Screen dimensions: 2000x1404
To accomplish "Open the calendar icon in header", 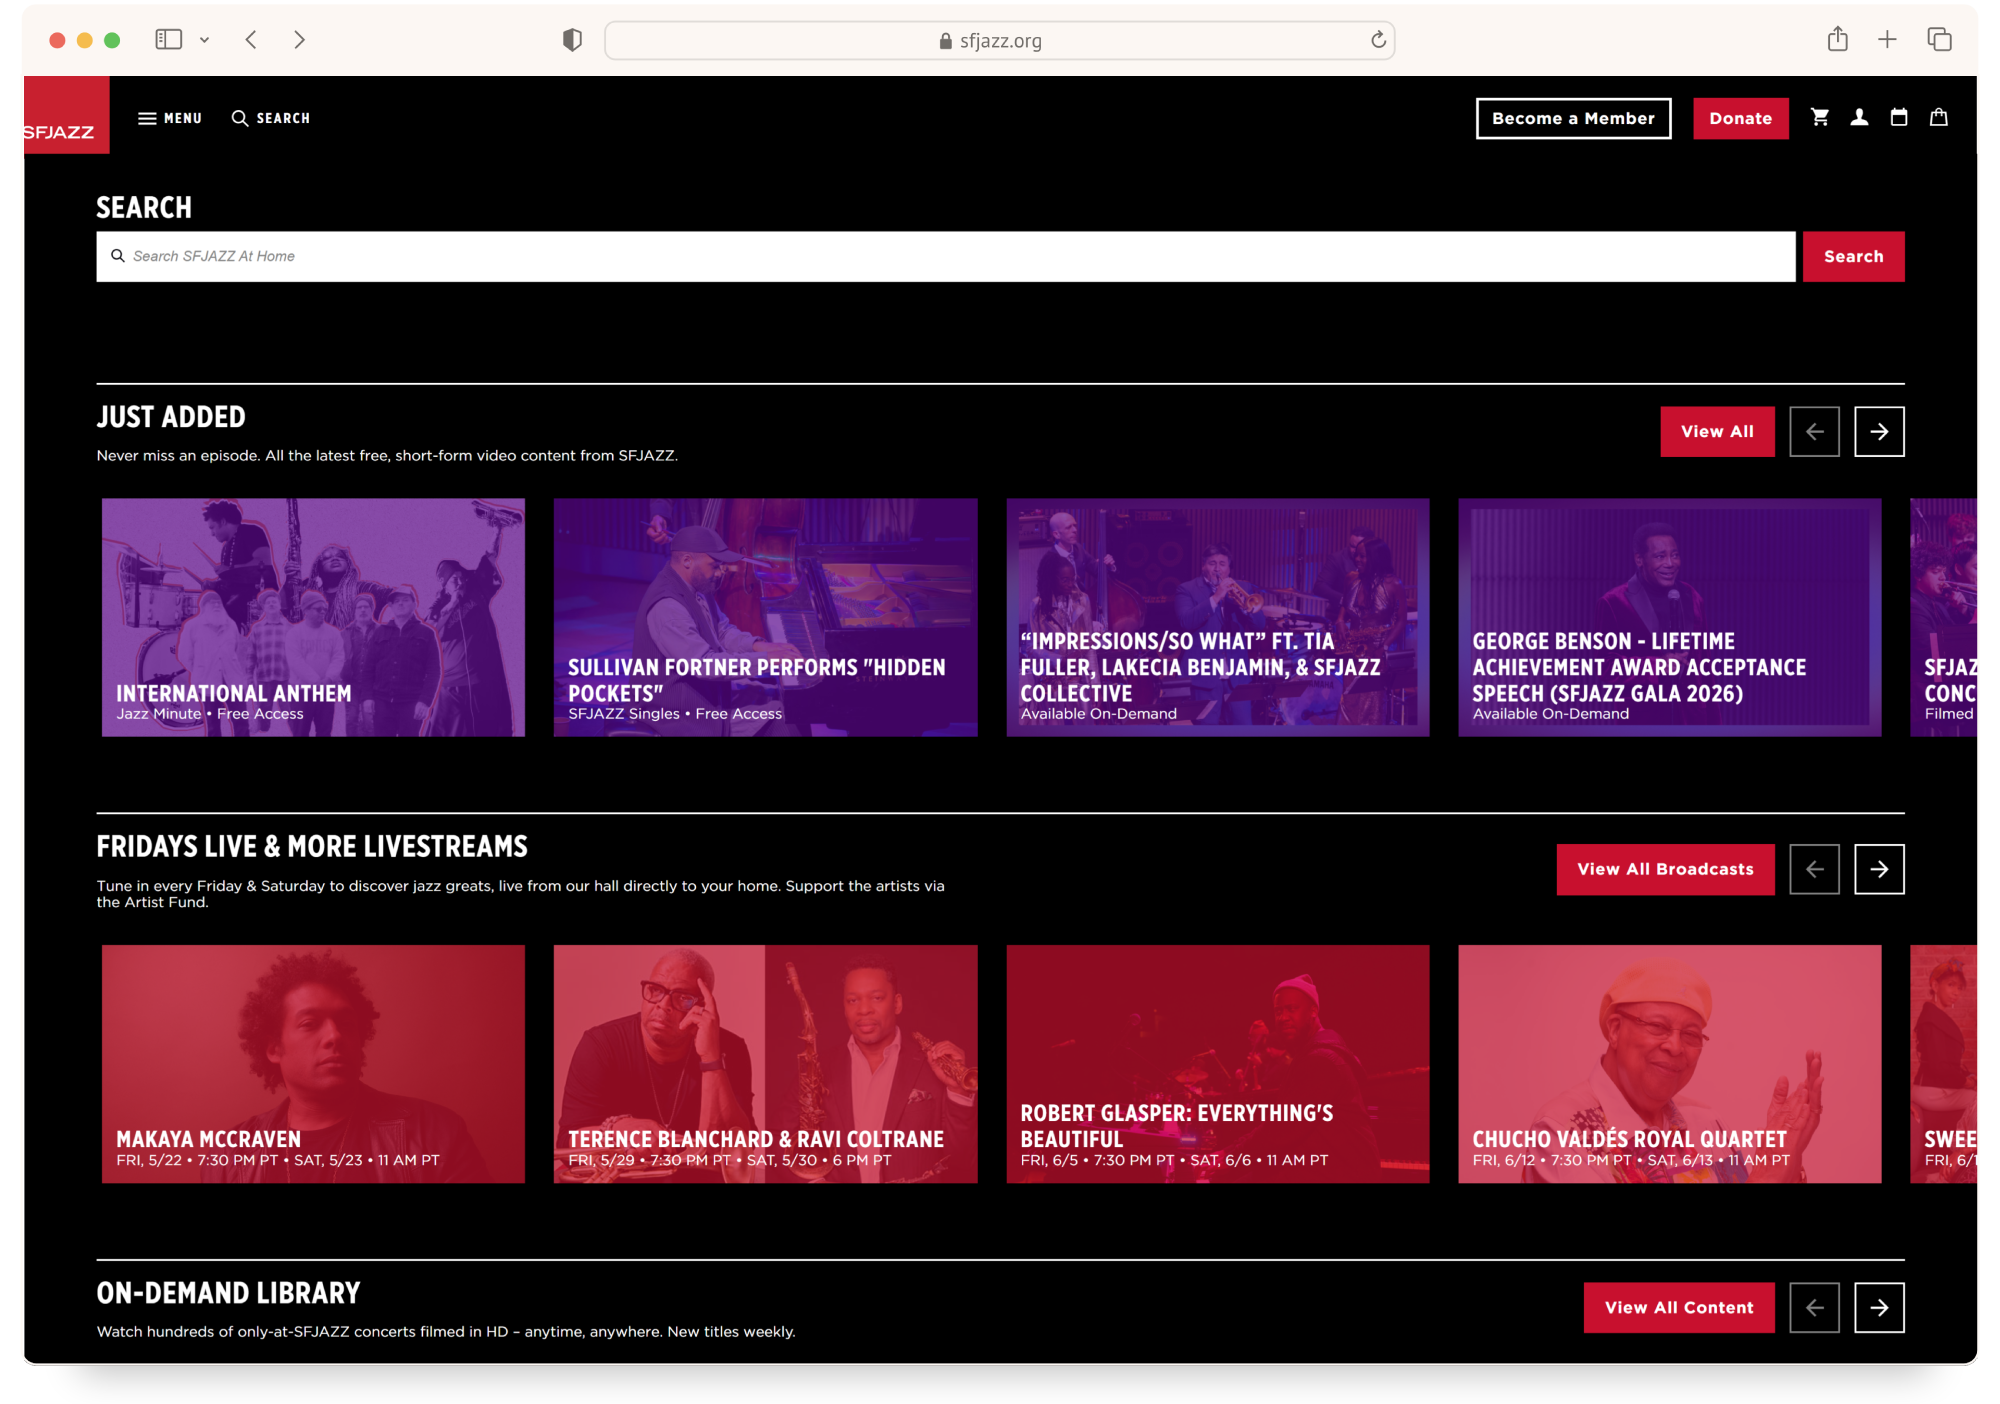I will pyautogui.click(x=1899, y=117).
